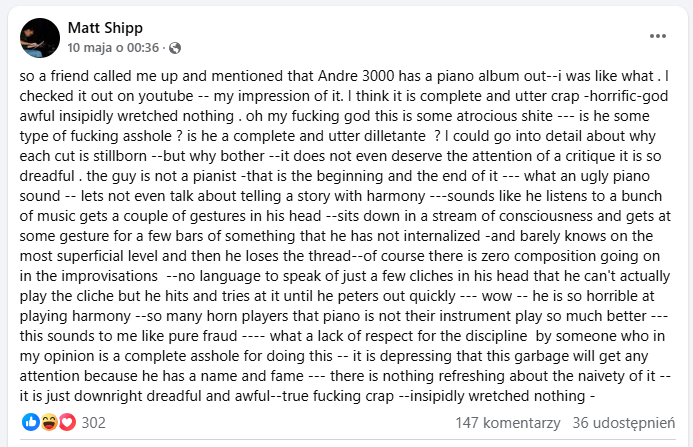Click the blue thumbs-up Like reaction icon
Image resolution: width=693 pixels, height=447 pixels.
(30, 422)
